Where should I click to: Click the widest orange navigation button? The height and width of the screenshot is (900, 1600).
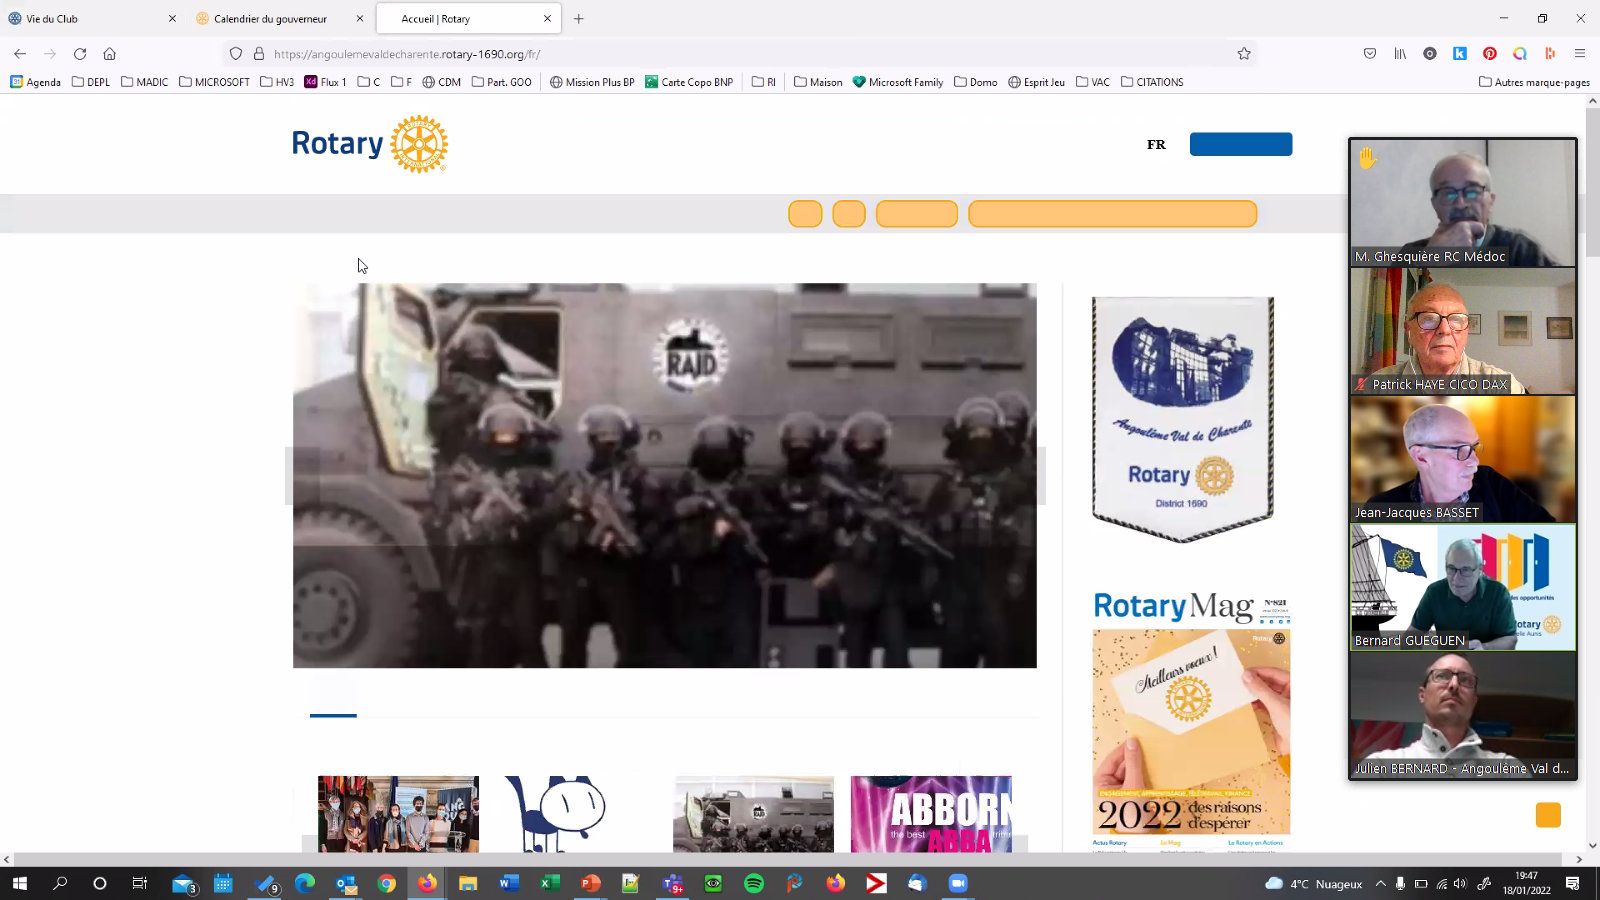point(1113,214)
